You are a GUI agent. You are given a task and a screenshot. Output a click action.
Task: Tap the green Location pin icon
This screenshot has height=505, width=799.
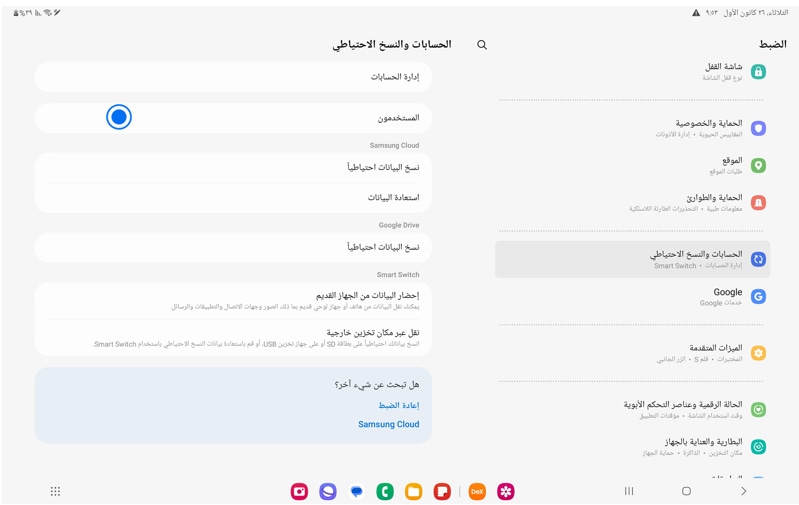[758, 166]
